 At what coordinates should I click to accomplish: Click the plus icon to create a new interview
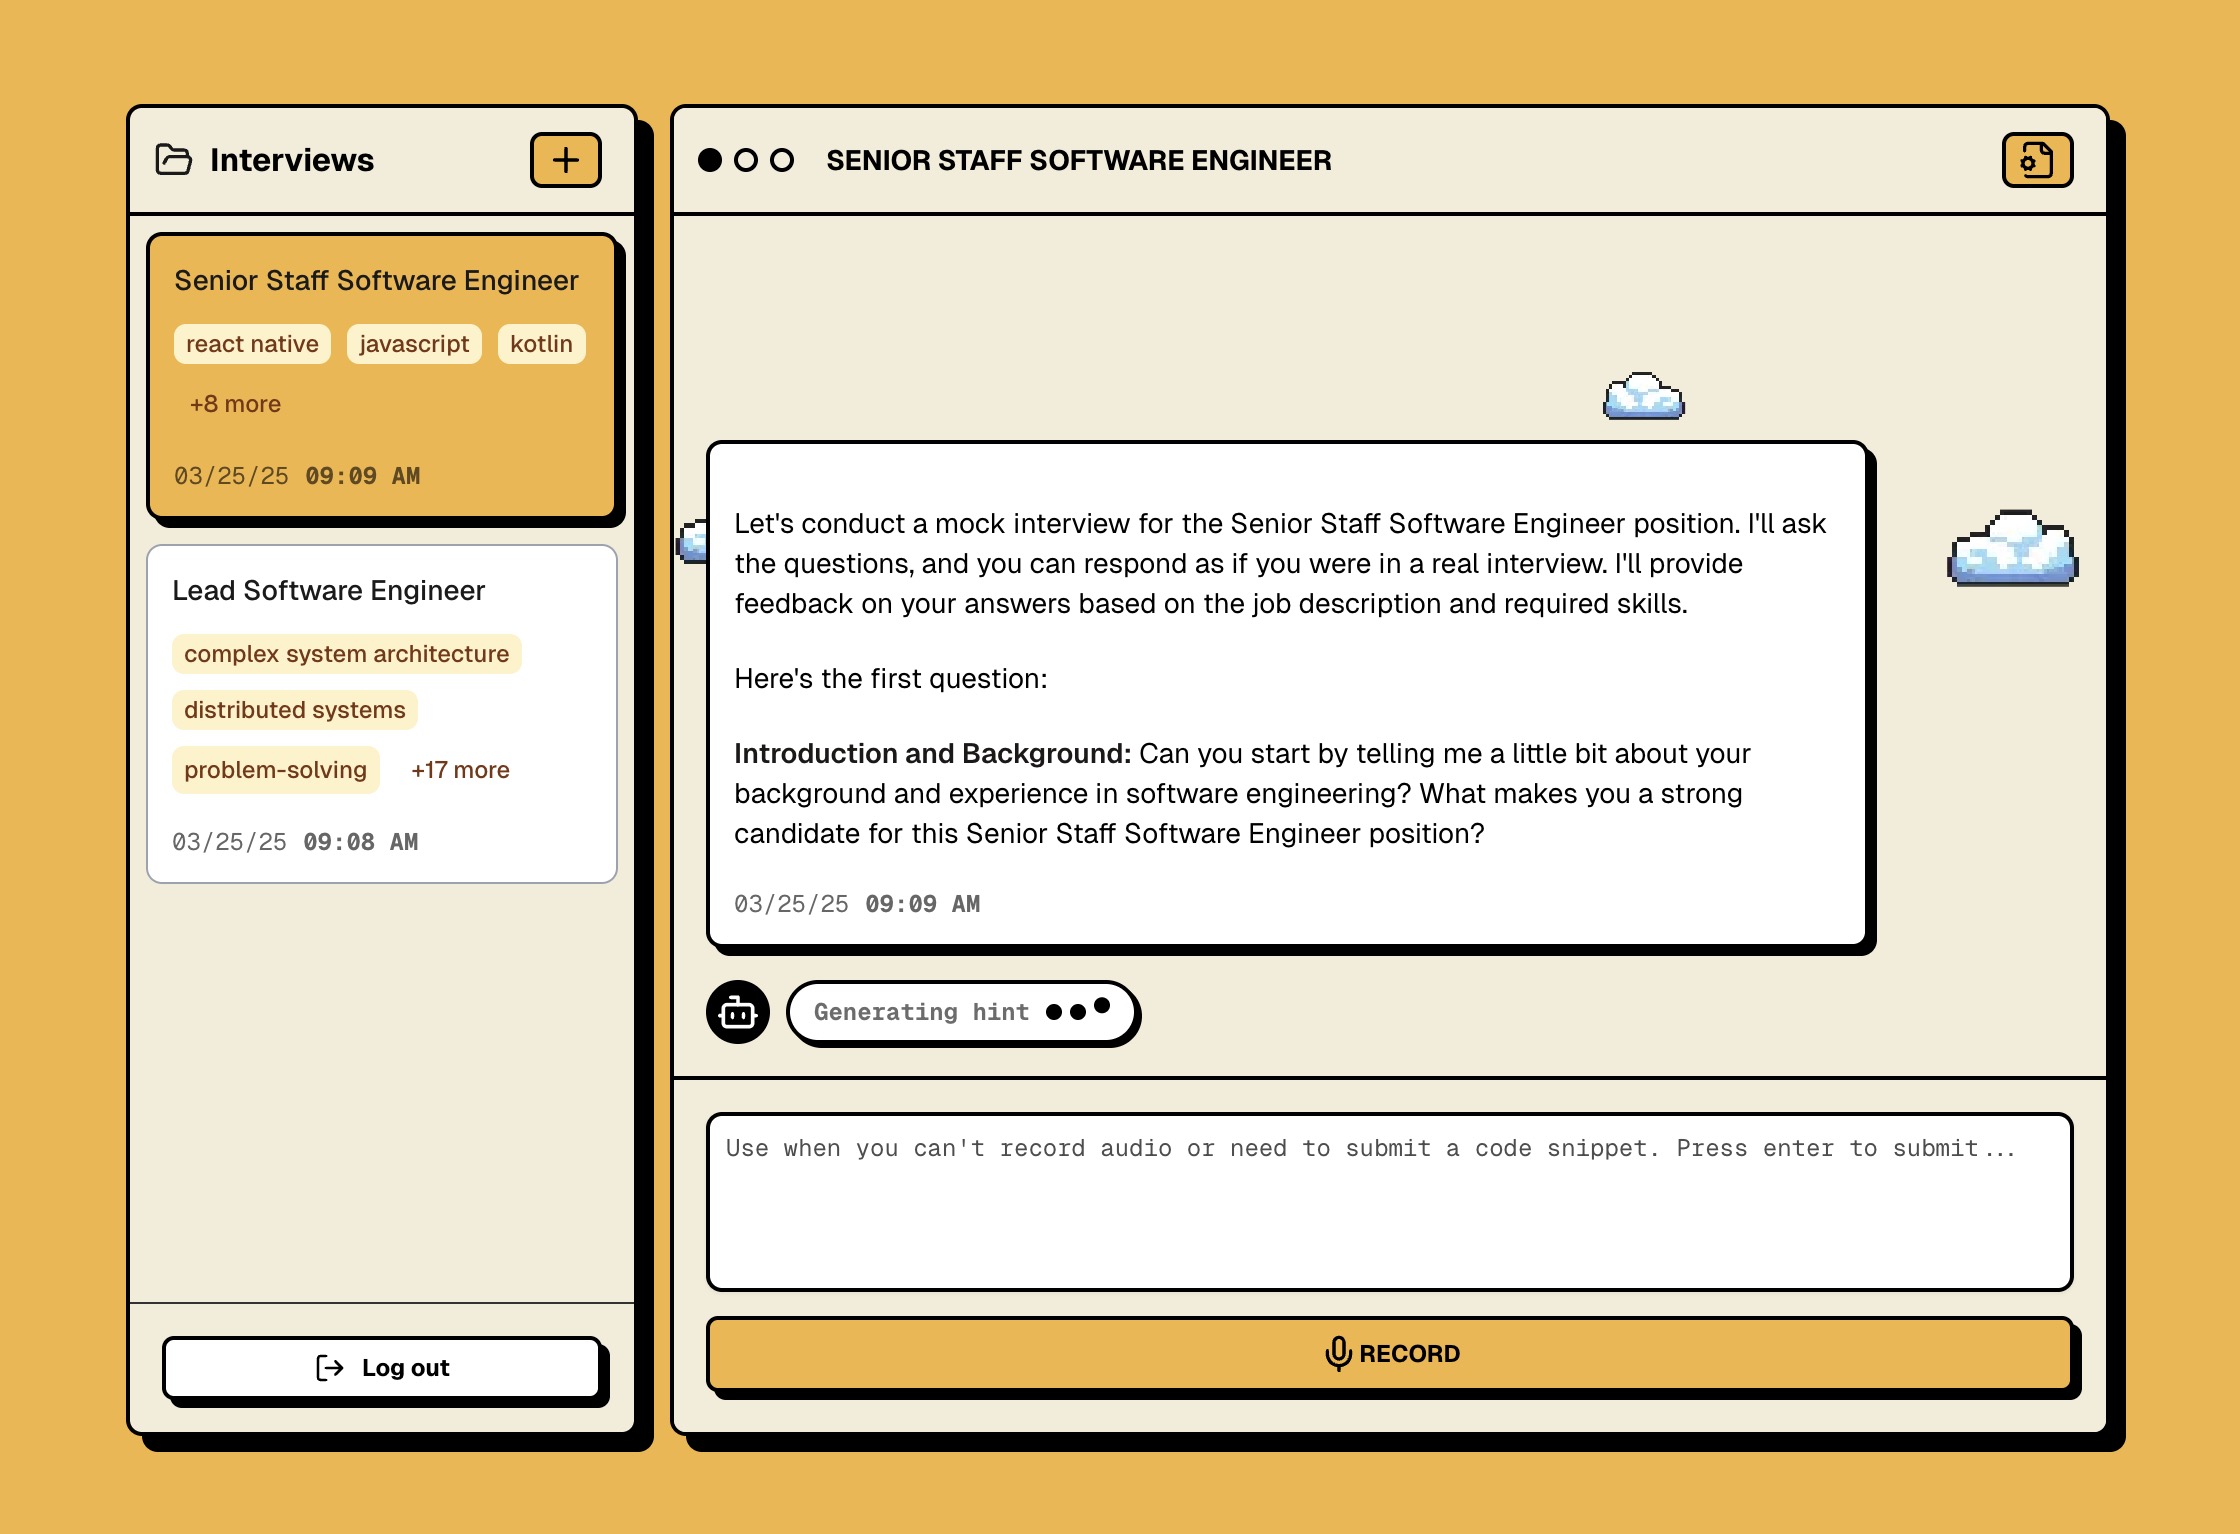565,160
